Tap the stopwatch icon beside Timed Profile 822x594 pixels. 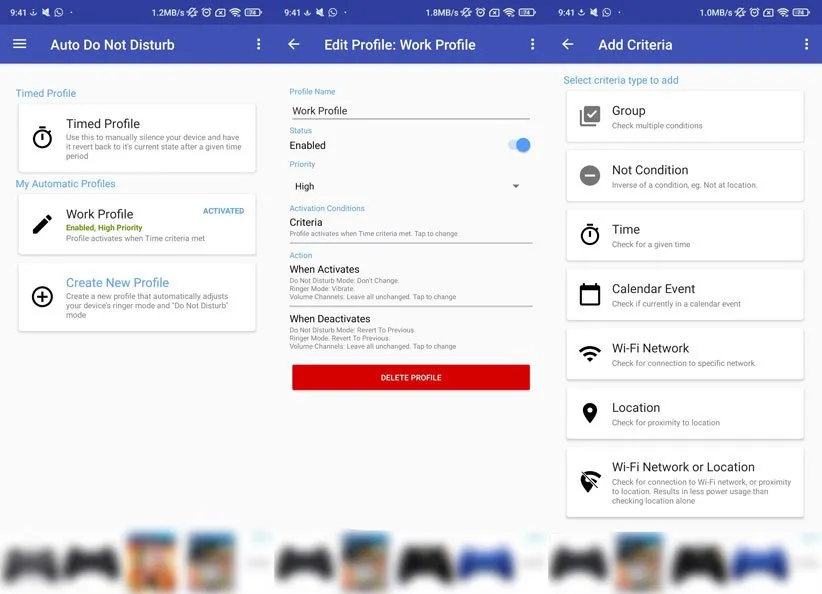tap(42, 137)
